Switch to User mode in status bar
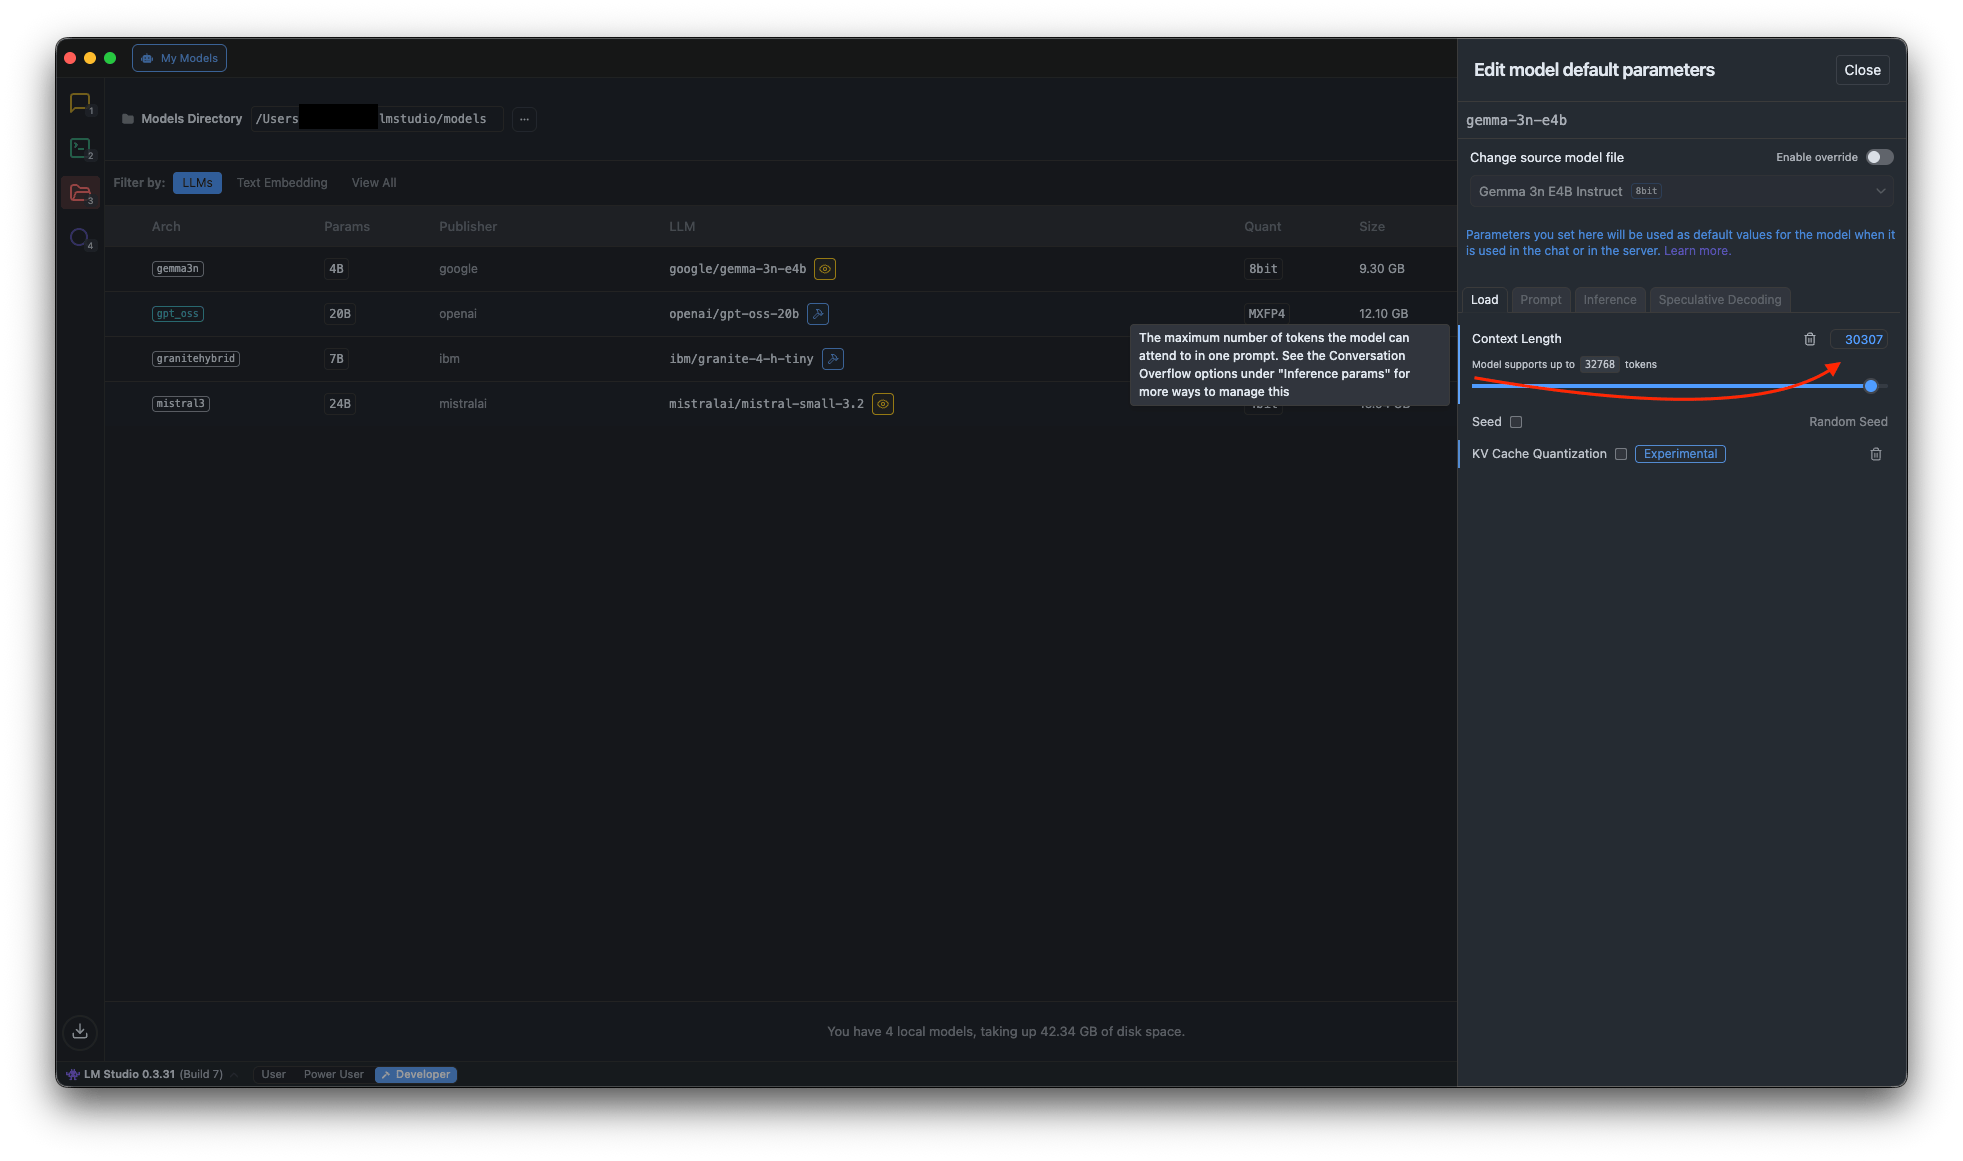The image size is (1963, 1161). click(x=273, y=1074)
